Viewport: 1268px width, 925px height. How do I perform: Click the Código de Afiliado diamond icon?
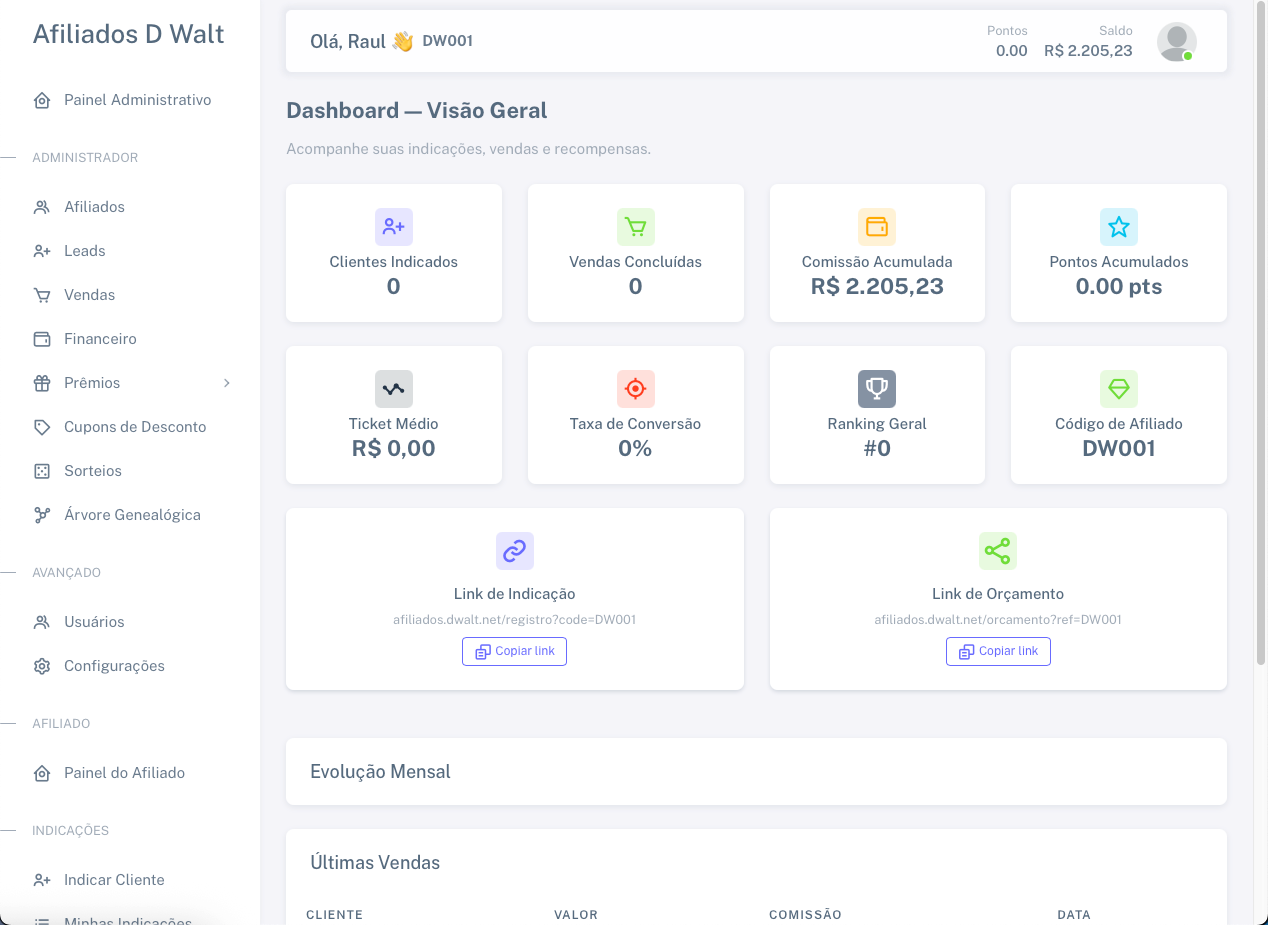(1118, 389)
